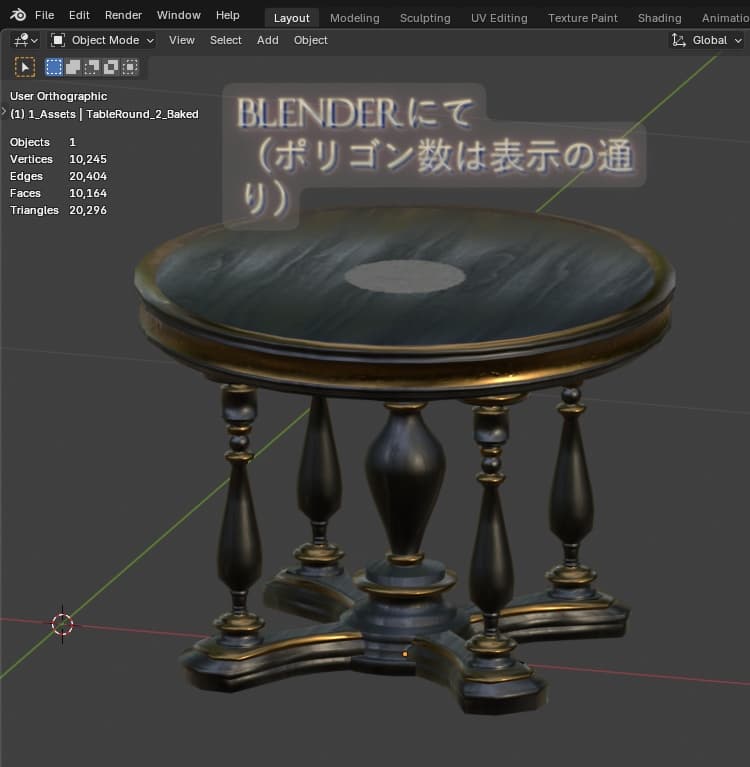
Task: Open the Global transform orientation dropdown
Action: (707, 40)
